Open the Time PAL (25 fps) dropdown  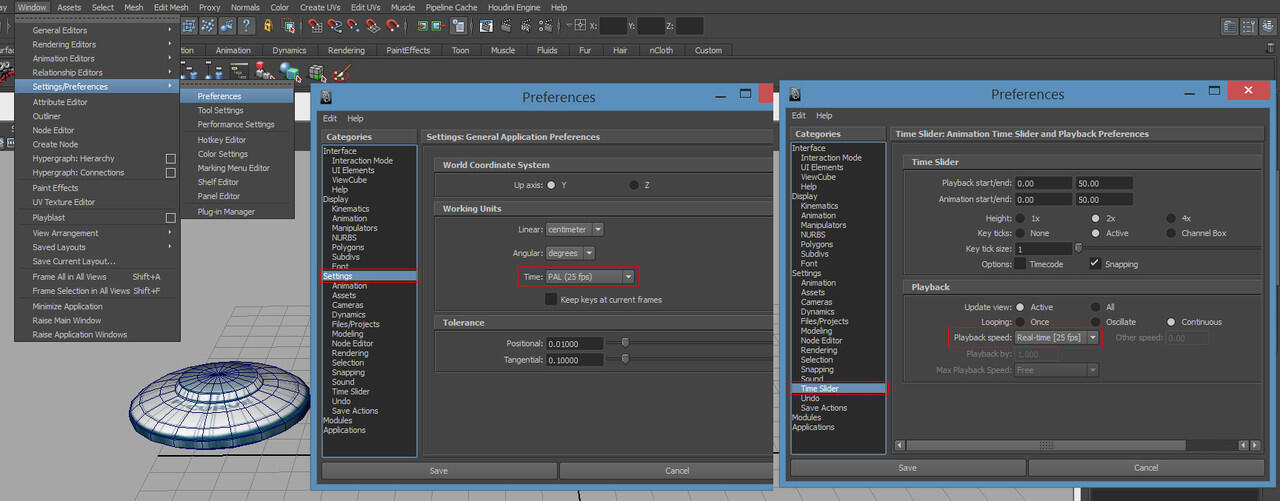click(590, 276)
